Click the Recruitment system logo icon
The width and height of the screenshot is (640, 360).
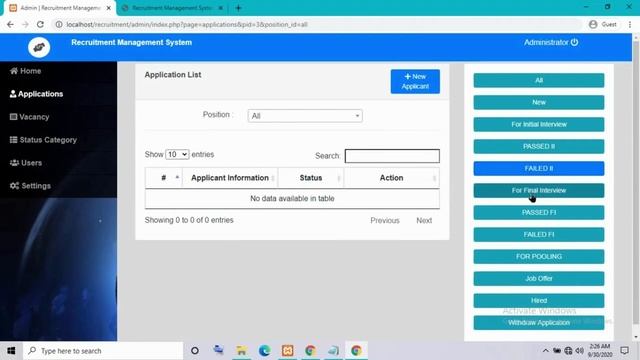pyautogui.click(x=39, y=47)
